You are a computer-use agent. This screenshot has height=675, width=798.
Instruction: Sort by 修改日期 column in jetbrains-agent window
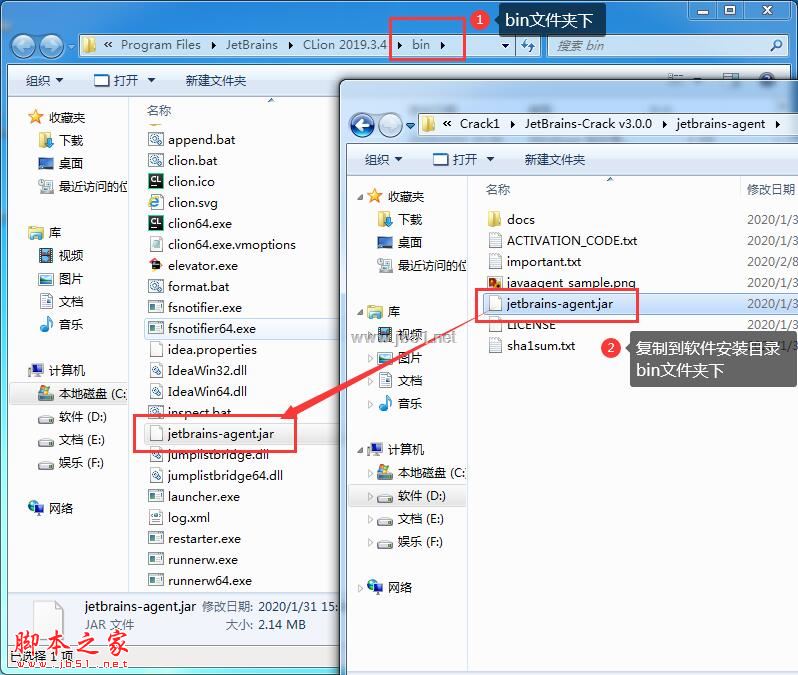pyautogui.click(x=771, y=189)
